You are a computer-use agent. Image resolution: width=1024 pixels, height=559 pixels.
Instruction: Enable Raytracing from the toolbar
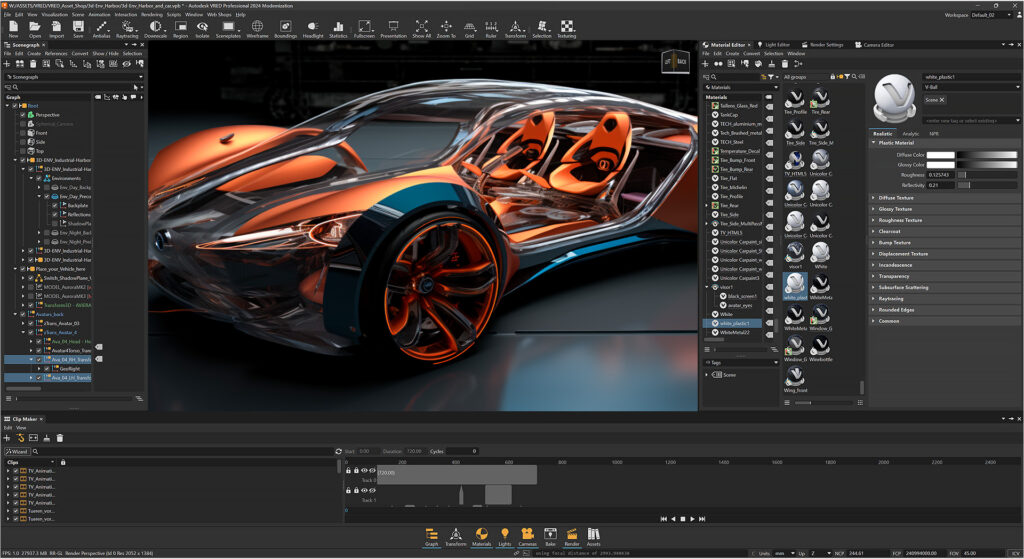pos(127,27)
